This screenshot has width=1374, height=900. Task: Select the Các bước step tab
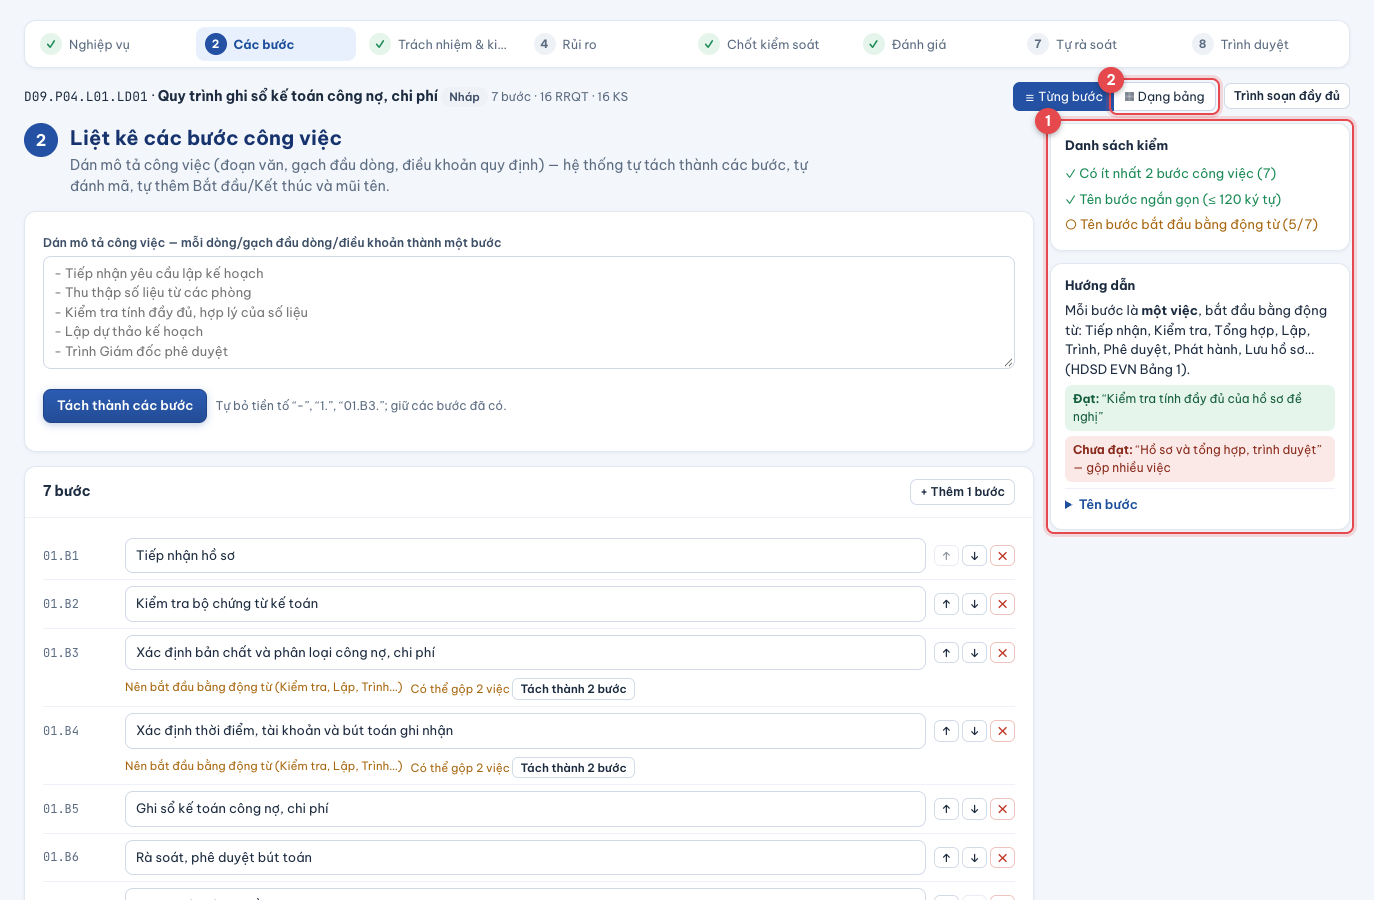pyautogui.click(x=276, y=44)
